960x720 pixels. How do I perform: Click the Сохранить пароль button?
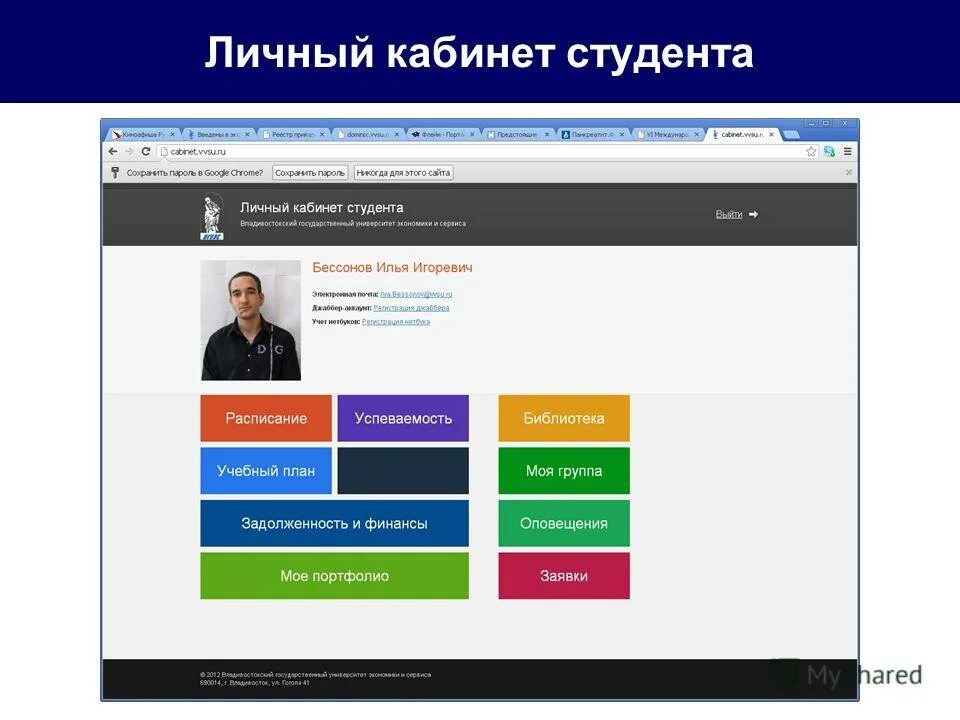tap(311, 172)
